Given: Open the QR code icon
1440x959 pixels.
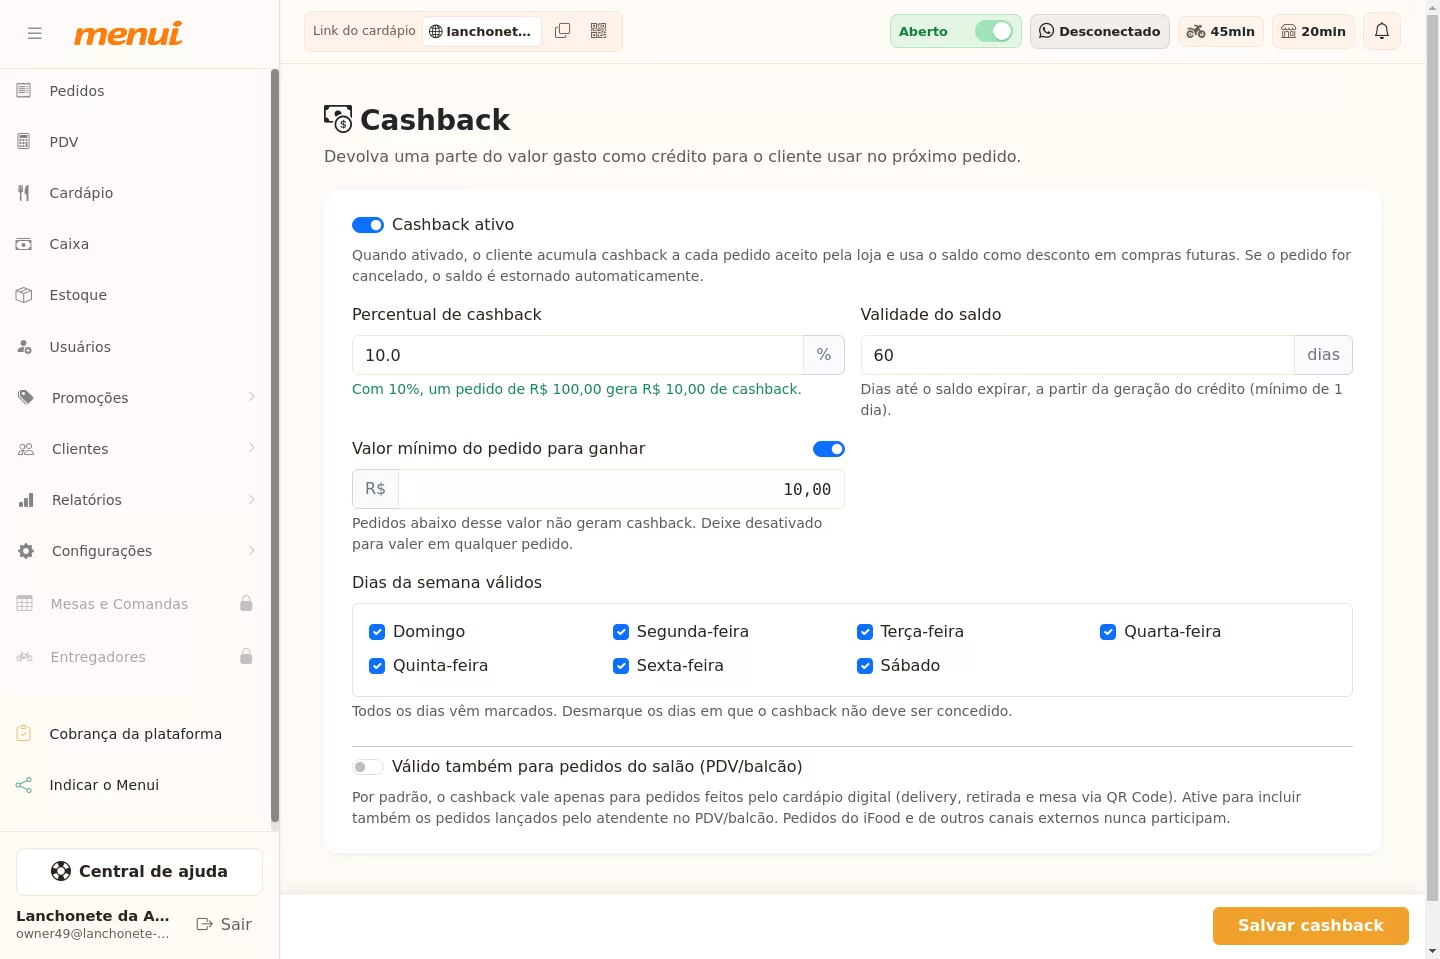Looking at the screenshot, I should coord(599,31).
